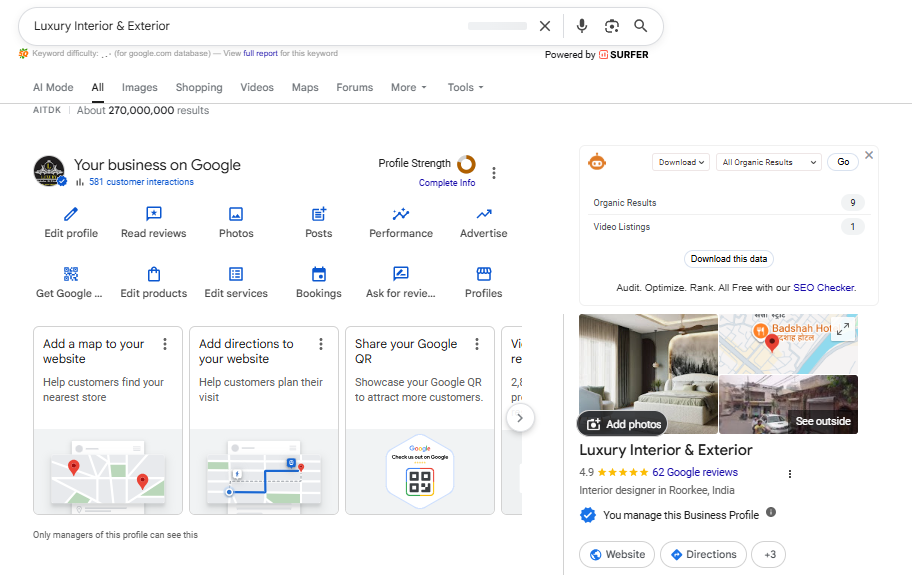The height and width of the screenshot is (575, 912).
Task: Open three-dot menu beside Google reviews
Action: point(790,474)
